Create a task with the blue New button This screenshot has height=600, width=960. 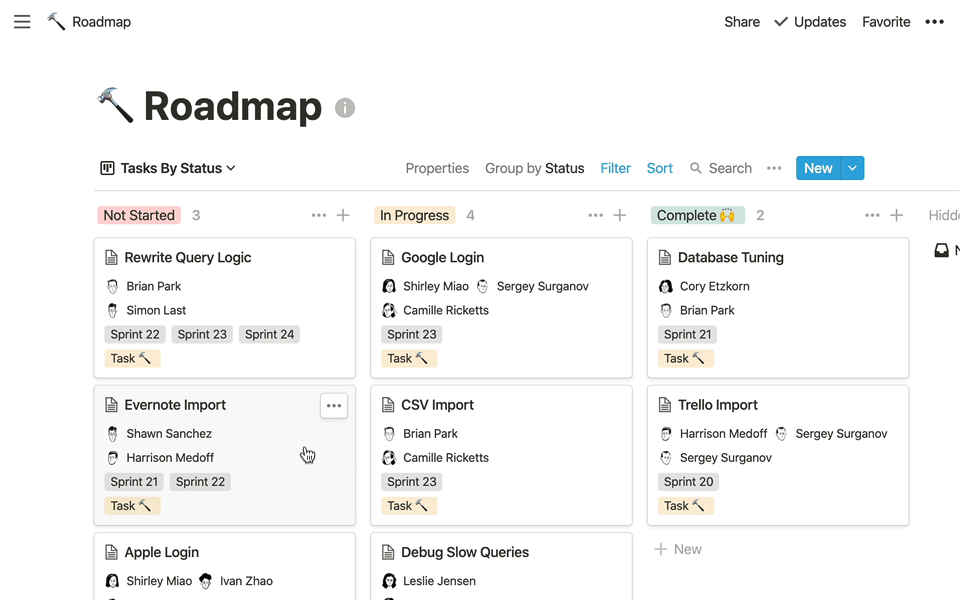point(818,168)
